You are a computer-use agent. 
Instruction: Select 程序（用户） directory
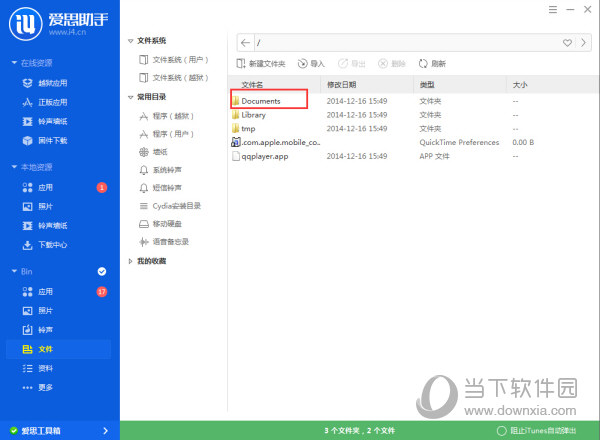[167, 134]
